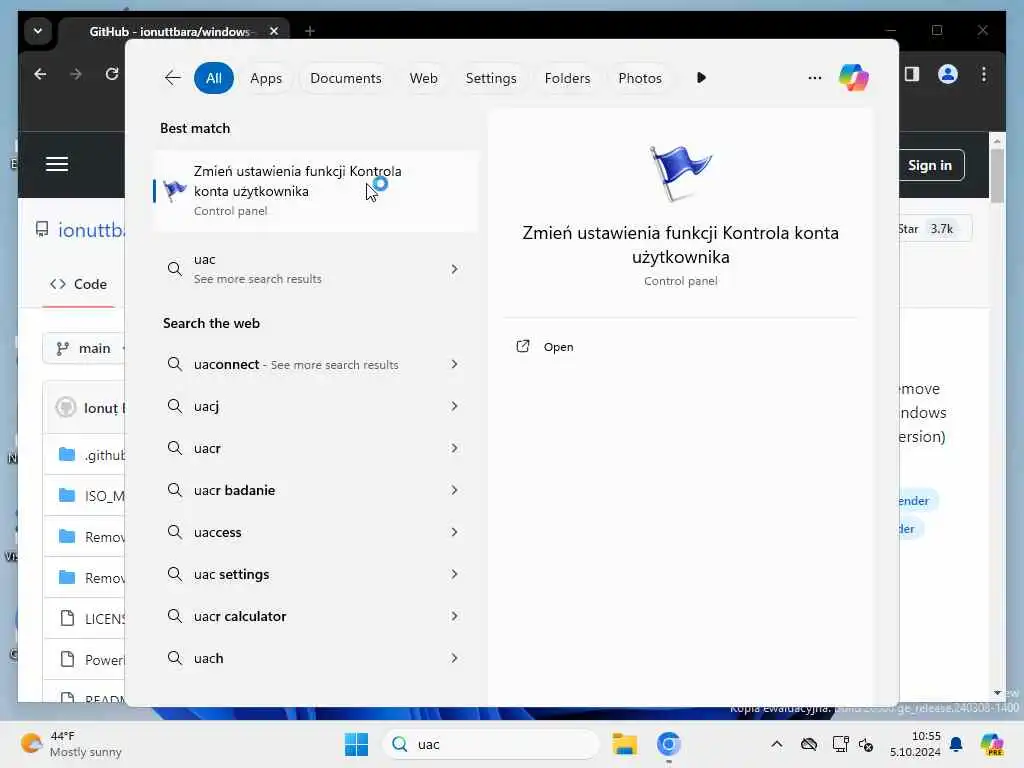Select the uac settings web suggestion

[x=315, y=574]
